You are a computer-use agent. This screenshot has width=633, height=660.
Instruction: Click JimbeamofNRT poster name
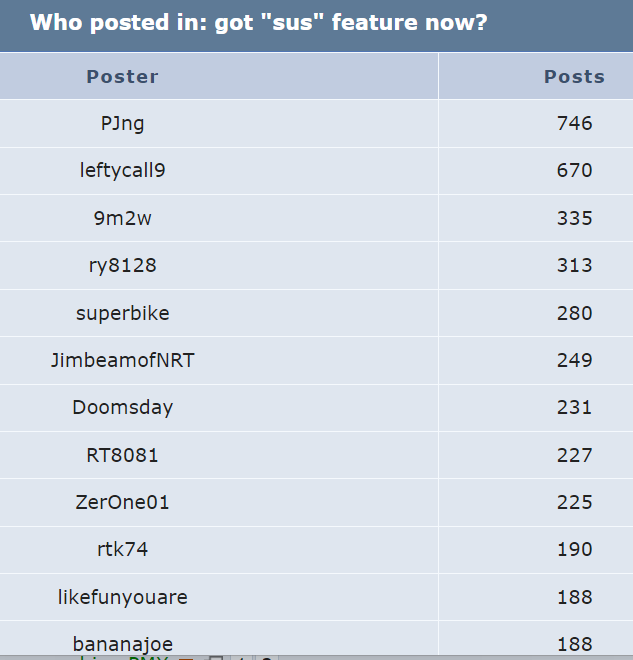pos(122,360)
